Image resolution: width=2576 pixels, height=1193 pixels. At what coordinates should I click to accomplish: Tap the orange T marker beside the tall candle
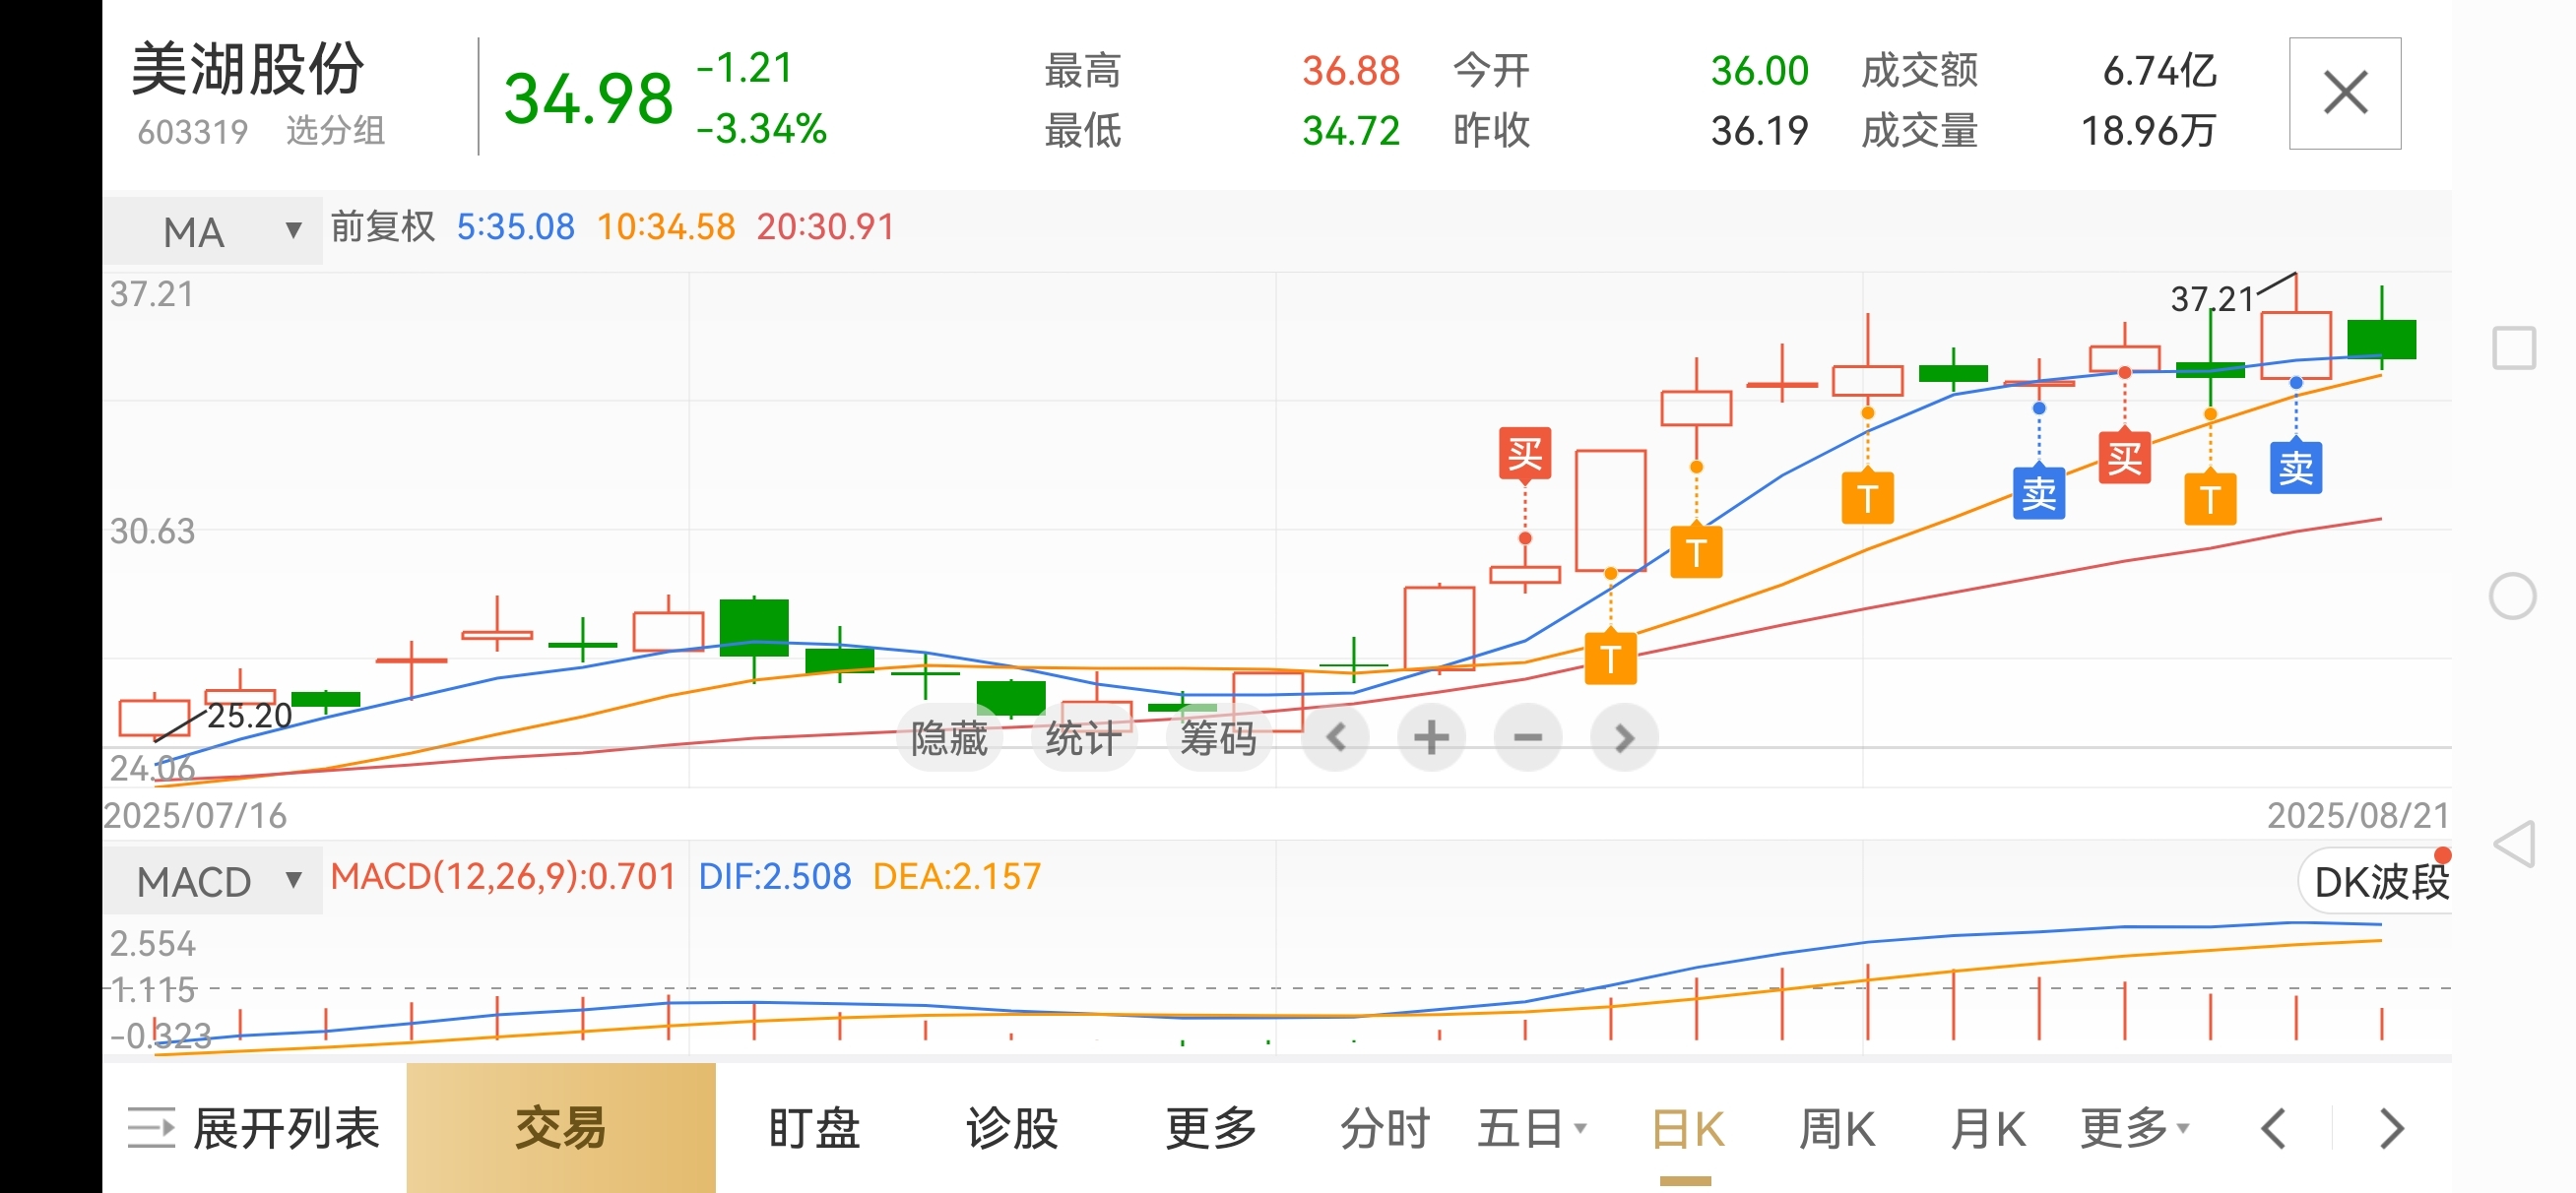[x=1696, y=552]
